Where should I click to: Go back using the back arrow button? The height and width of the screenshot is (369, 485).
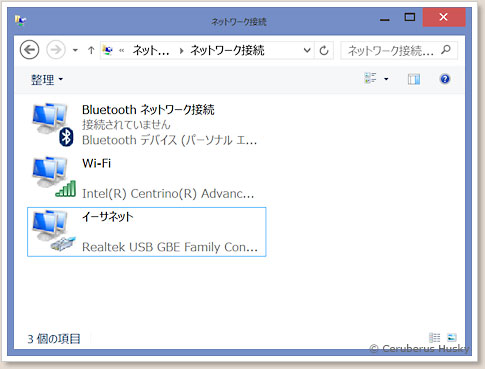click(29, 50)
